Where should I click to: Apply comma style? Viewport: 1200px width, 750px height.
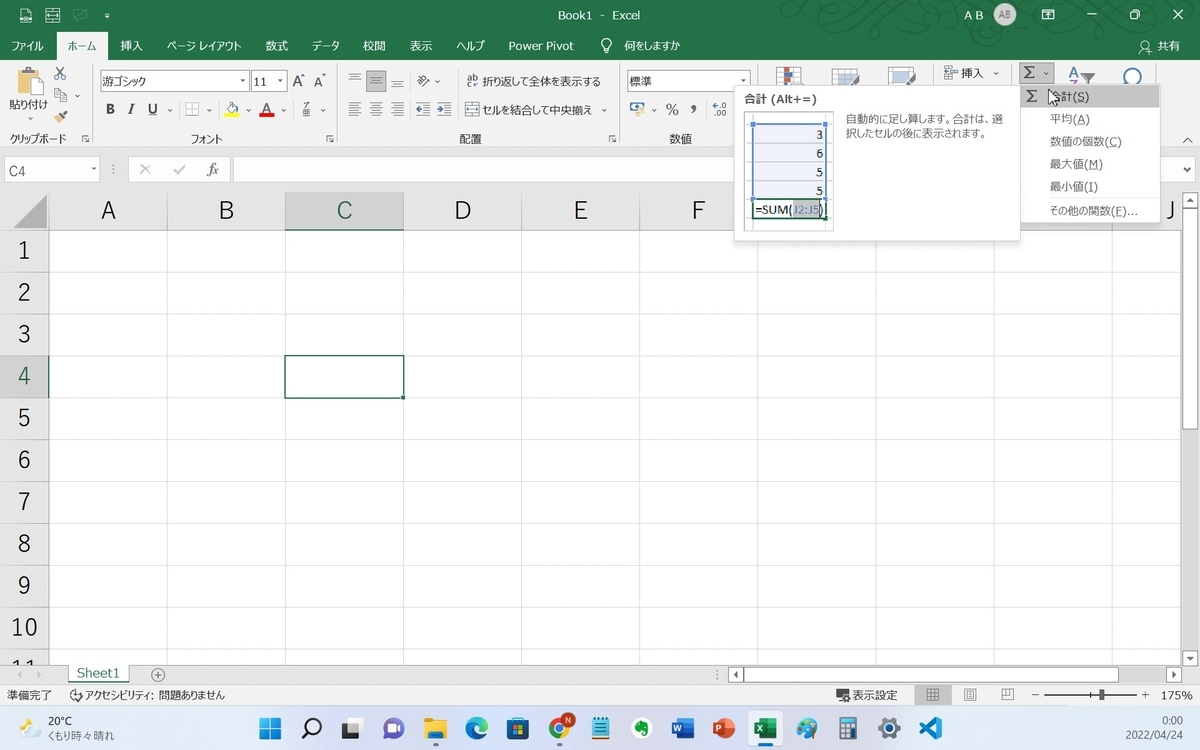(693, 110)
